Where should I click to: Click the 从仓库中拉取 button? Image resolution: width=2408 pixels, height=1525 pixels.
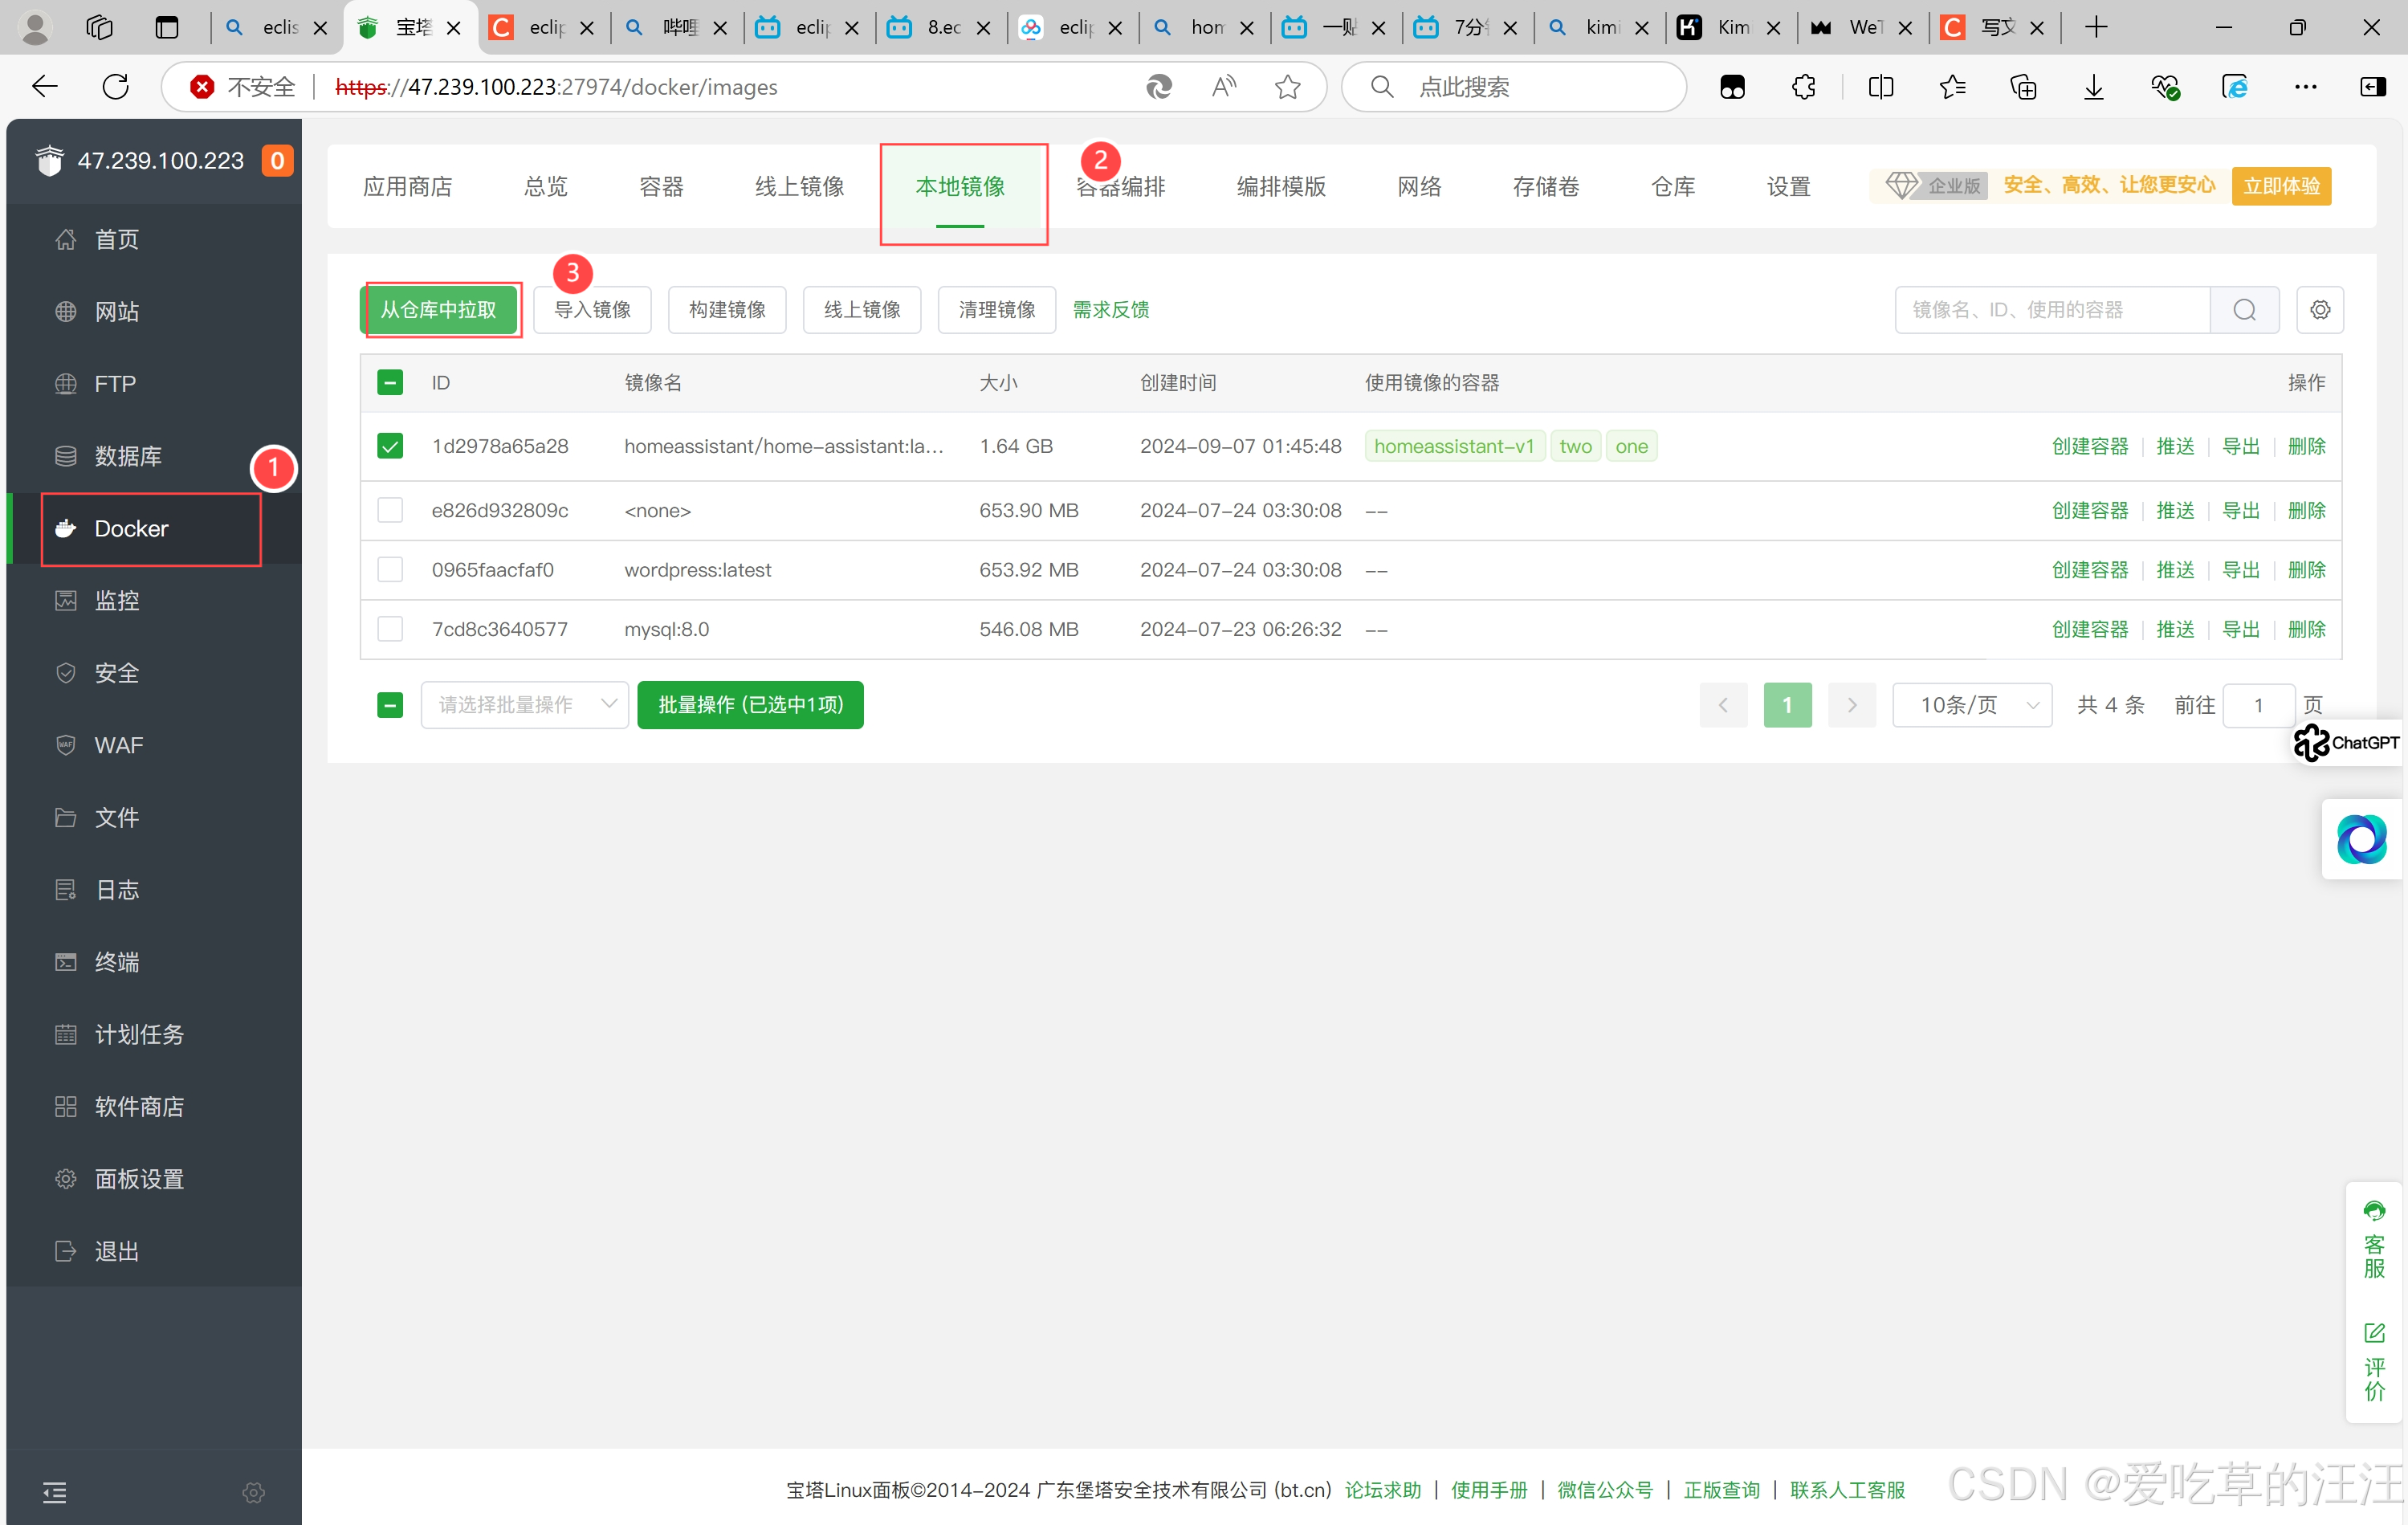(x=439, y=310)
